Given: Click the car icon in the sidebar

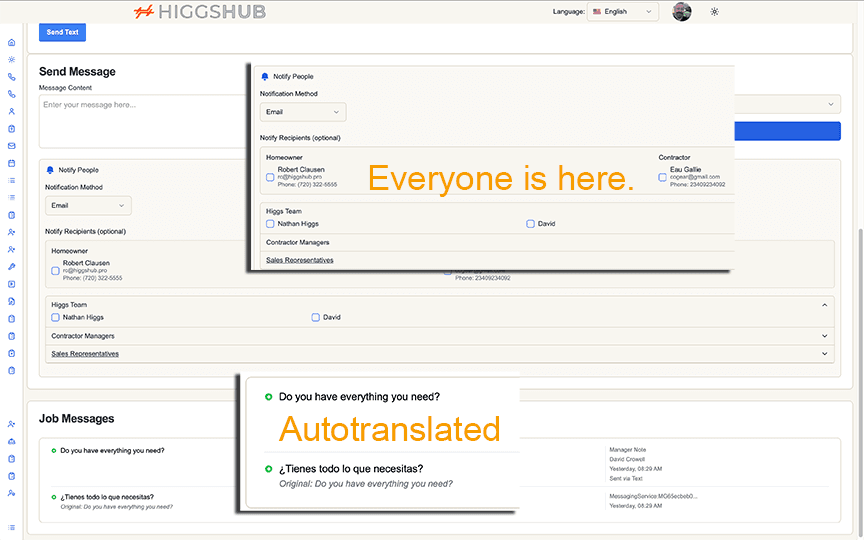Looking at the screenshot, I should tap(11, 442).
